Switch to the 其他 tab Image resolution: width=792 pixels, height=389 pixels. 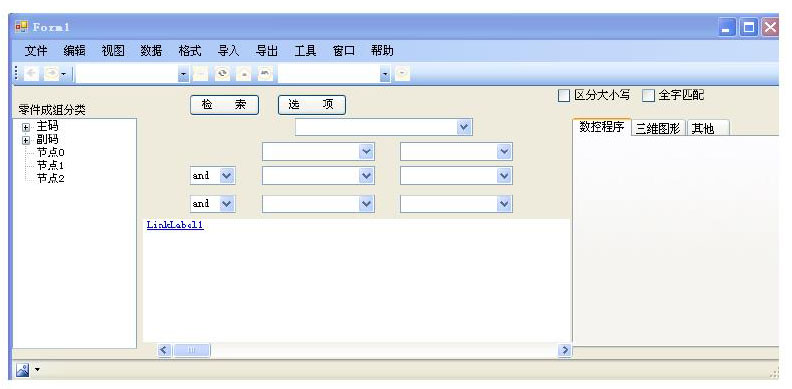(707, 128)
